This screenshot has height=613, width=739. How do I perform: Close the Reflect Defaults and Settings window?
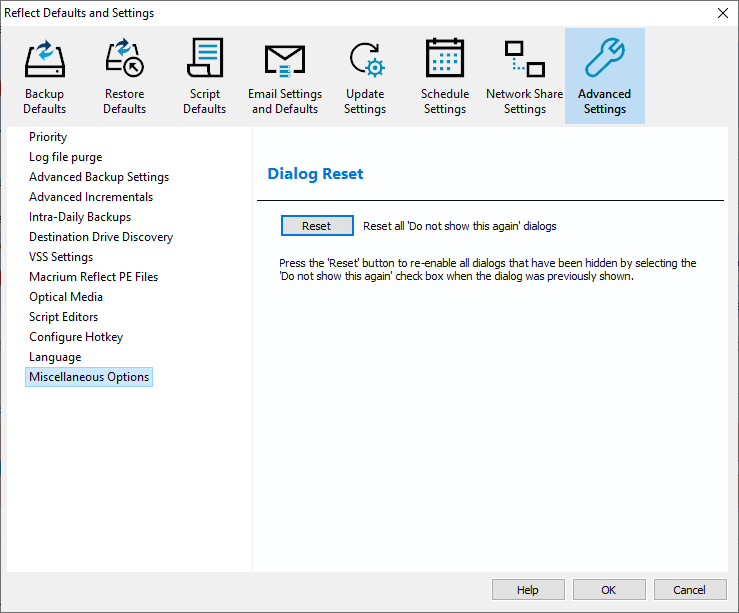[x=722, y=13]
